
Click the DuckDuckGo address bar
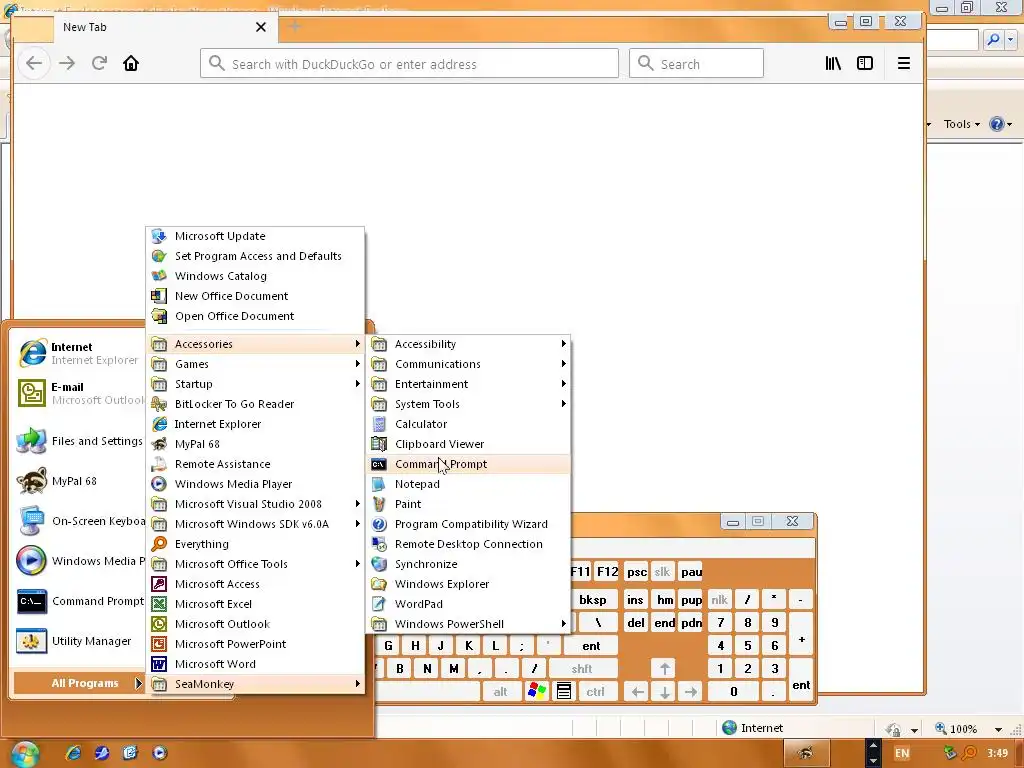[409, 63]
